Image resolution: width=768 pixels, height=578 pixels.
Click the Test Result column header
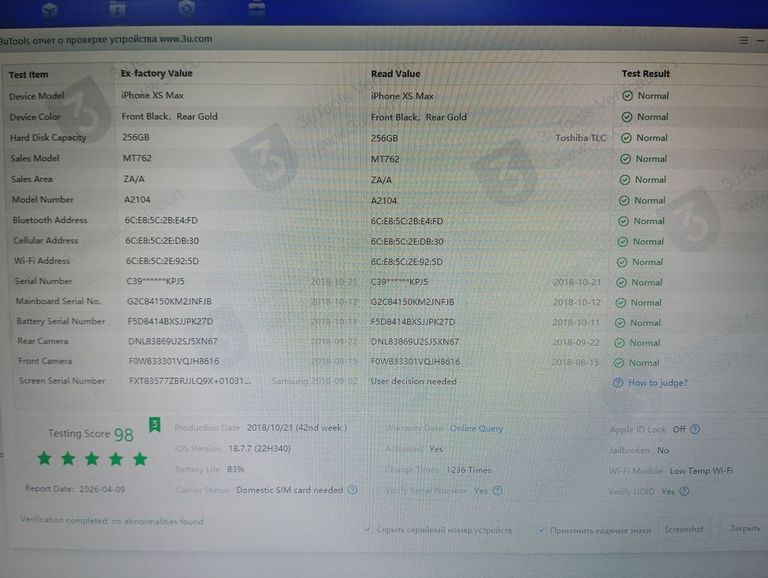pos(645,74)
